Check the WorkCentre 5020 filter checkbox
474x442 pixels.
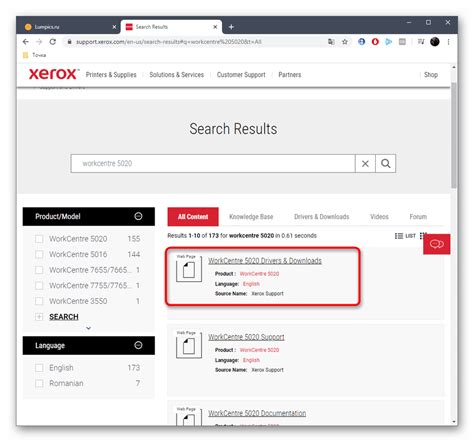click(x=39, y=239)
